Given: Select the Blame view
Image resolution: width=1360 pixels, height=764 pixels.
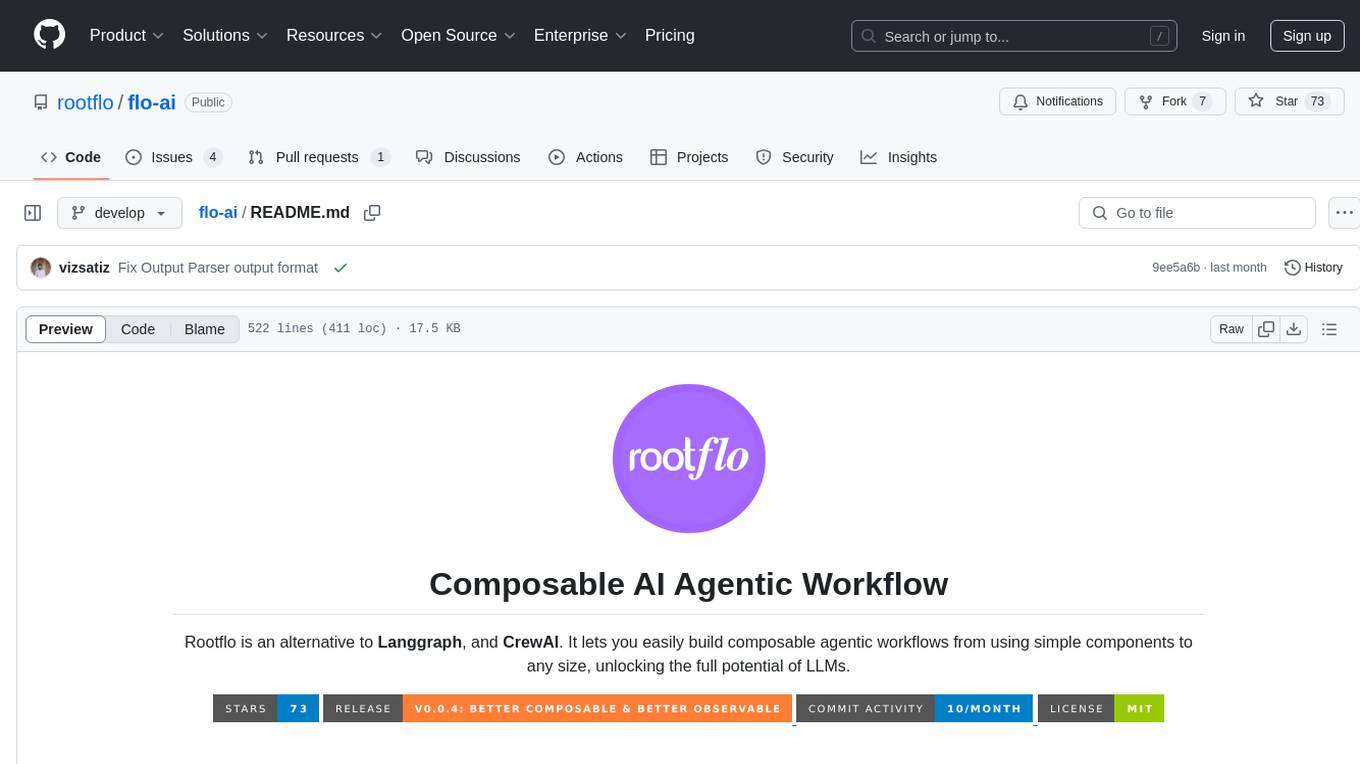Looking at the screenshot, I should point(204,329).
